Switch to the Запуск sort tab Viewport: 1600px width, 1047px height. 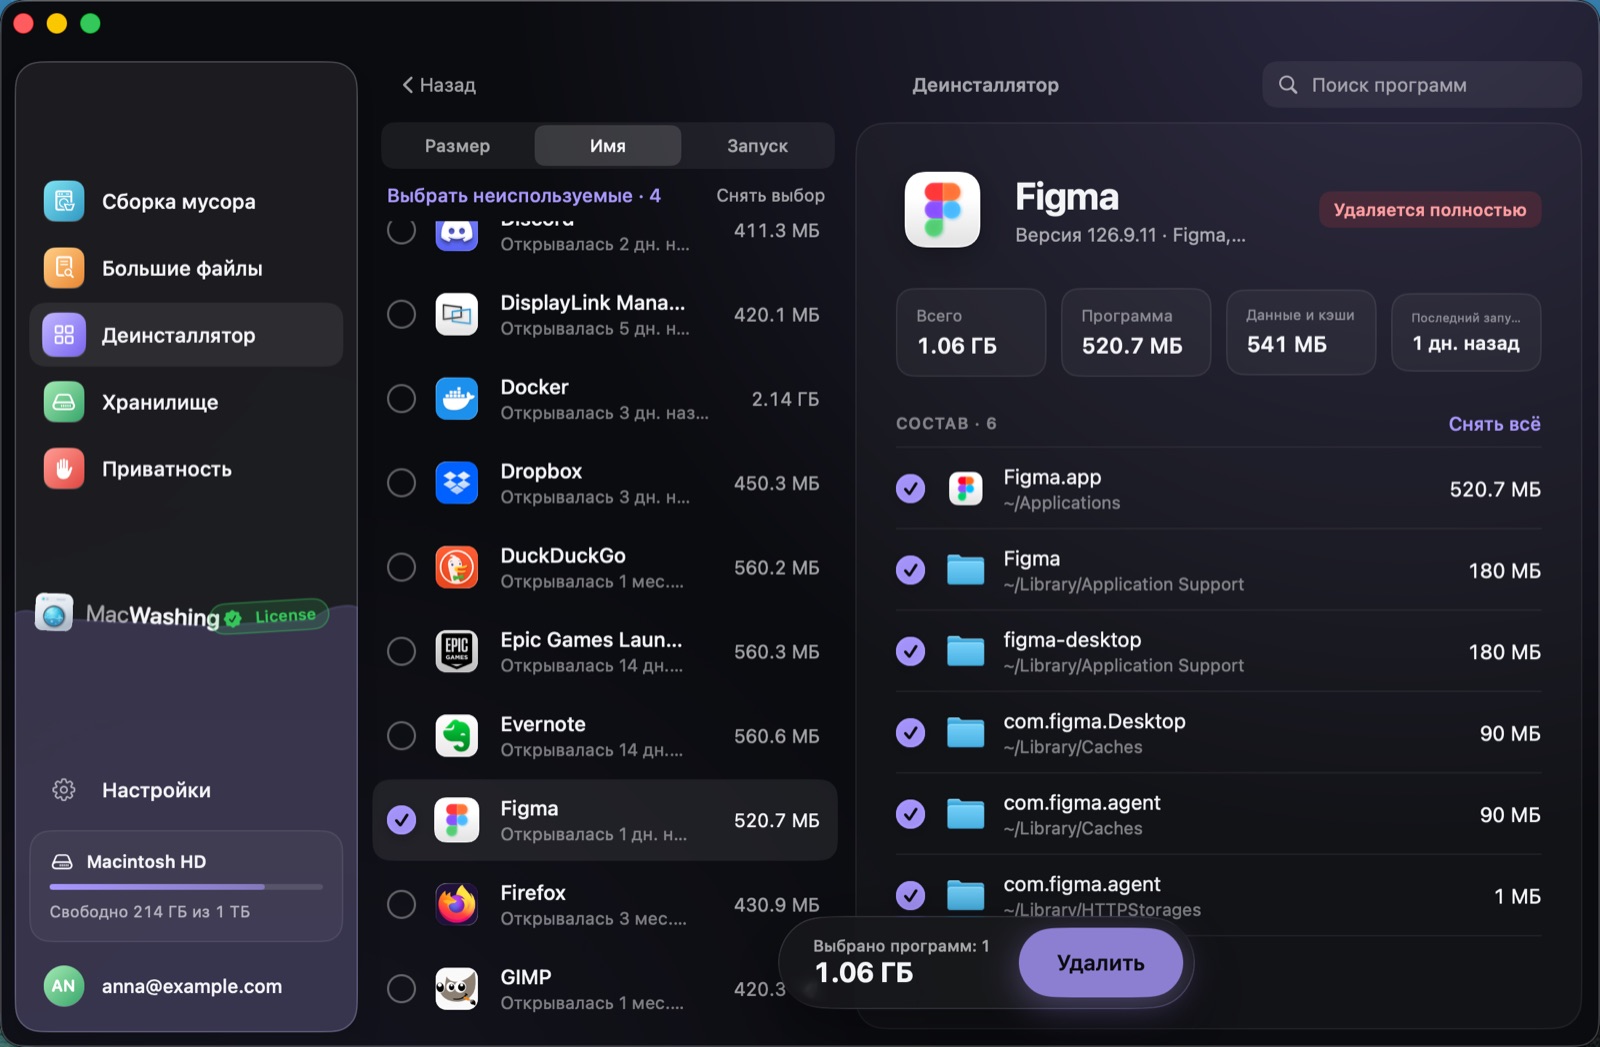coord(757,146)
